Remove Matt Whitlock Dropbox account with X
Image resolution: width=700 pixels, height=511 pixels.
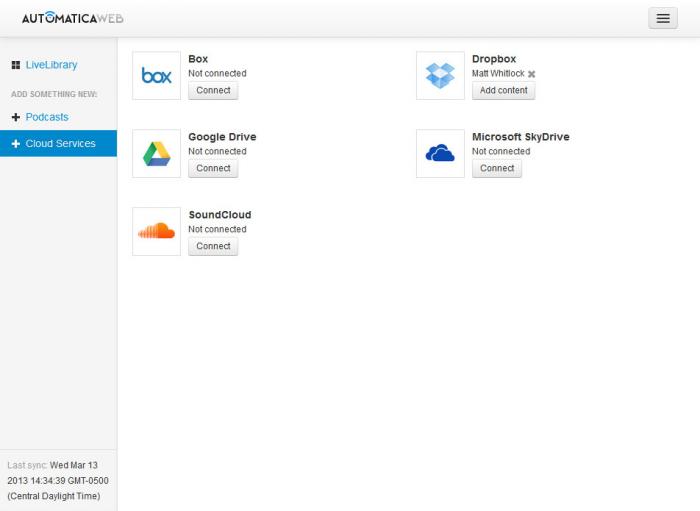[531, 74]
